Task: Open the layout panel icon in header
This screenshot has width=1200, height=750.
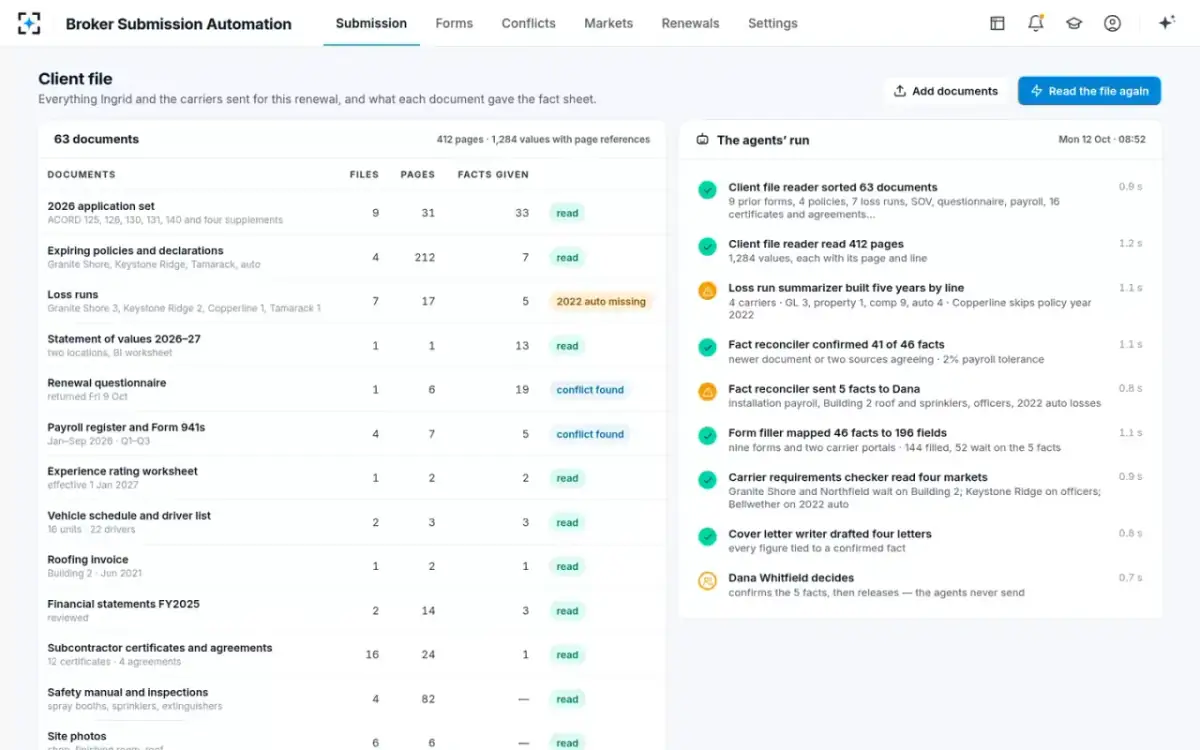Action: (x=997, y=23)
